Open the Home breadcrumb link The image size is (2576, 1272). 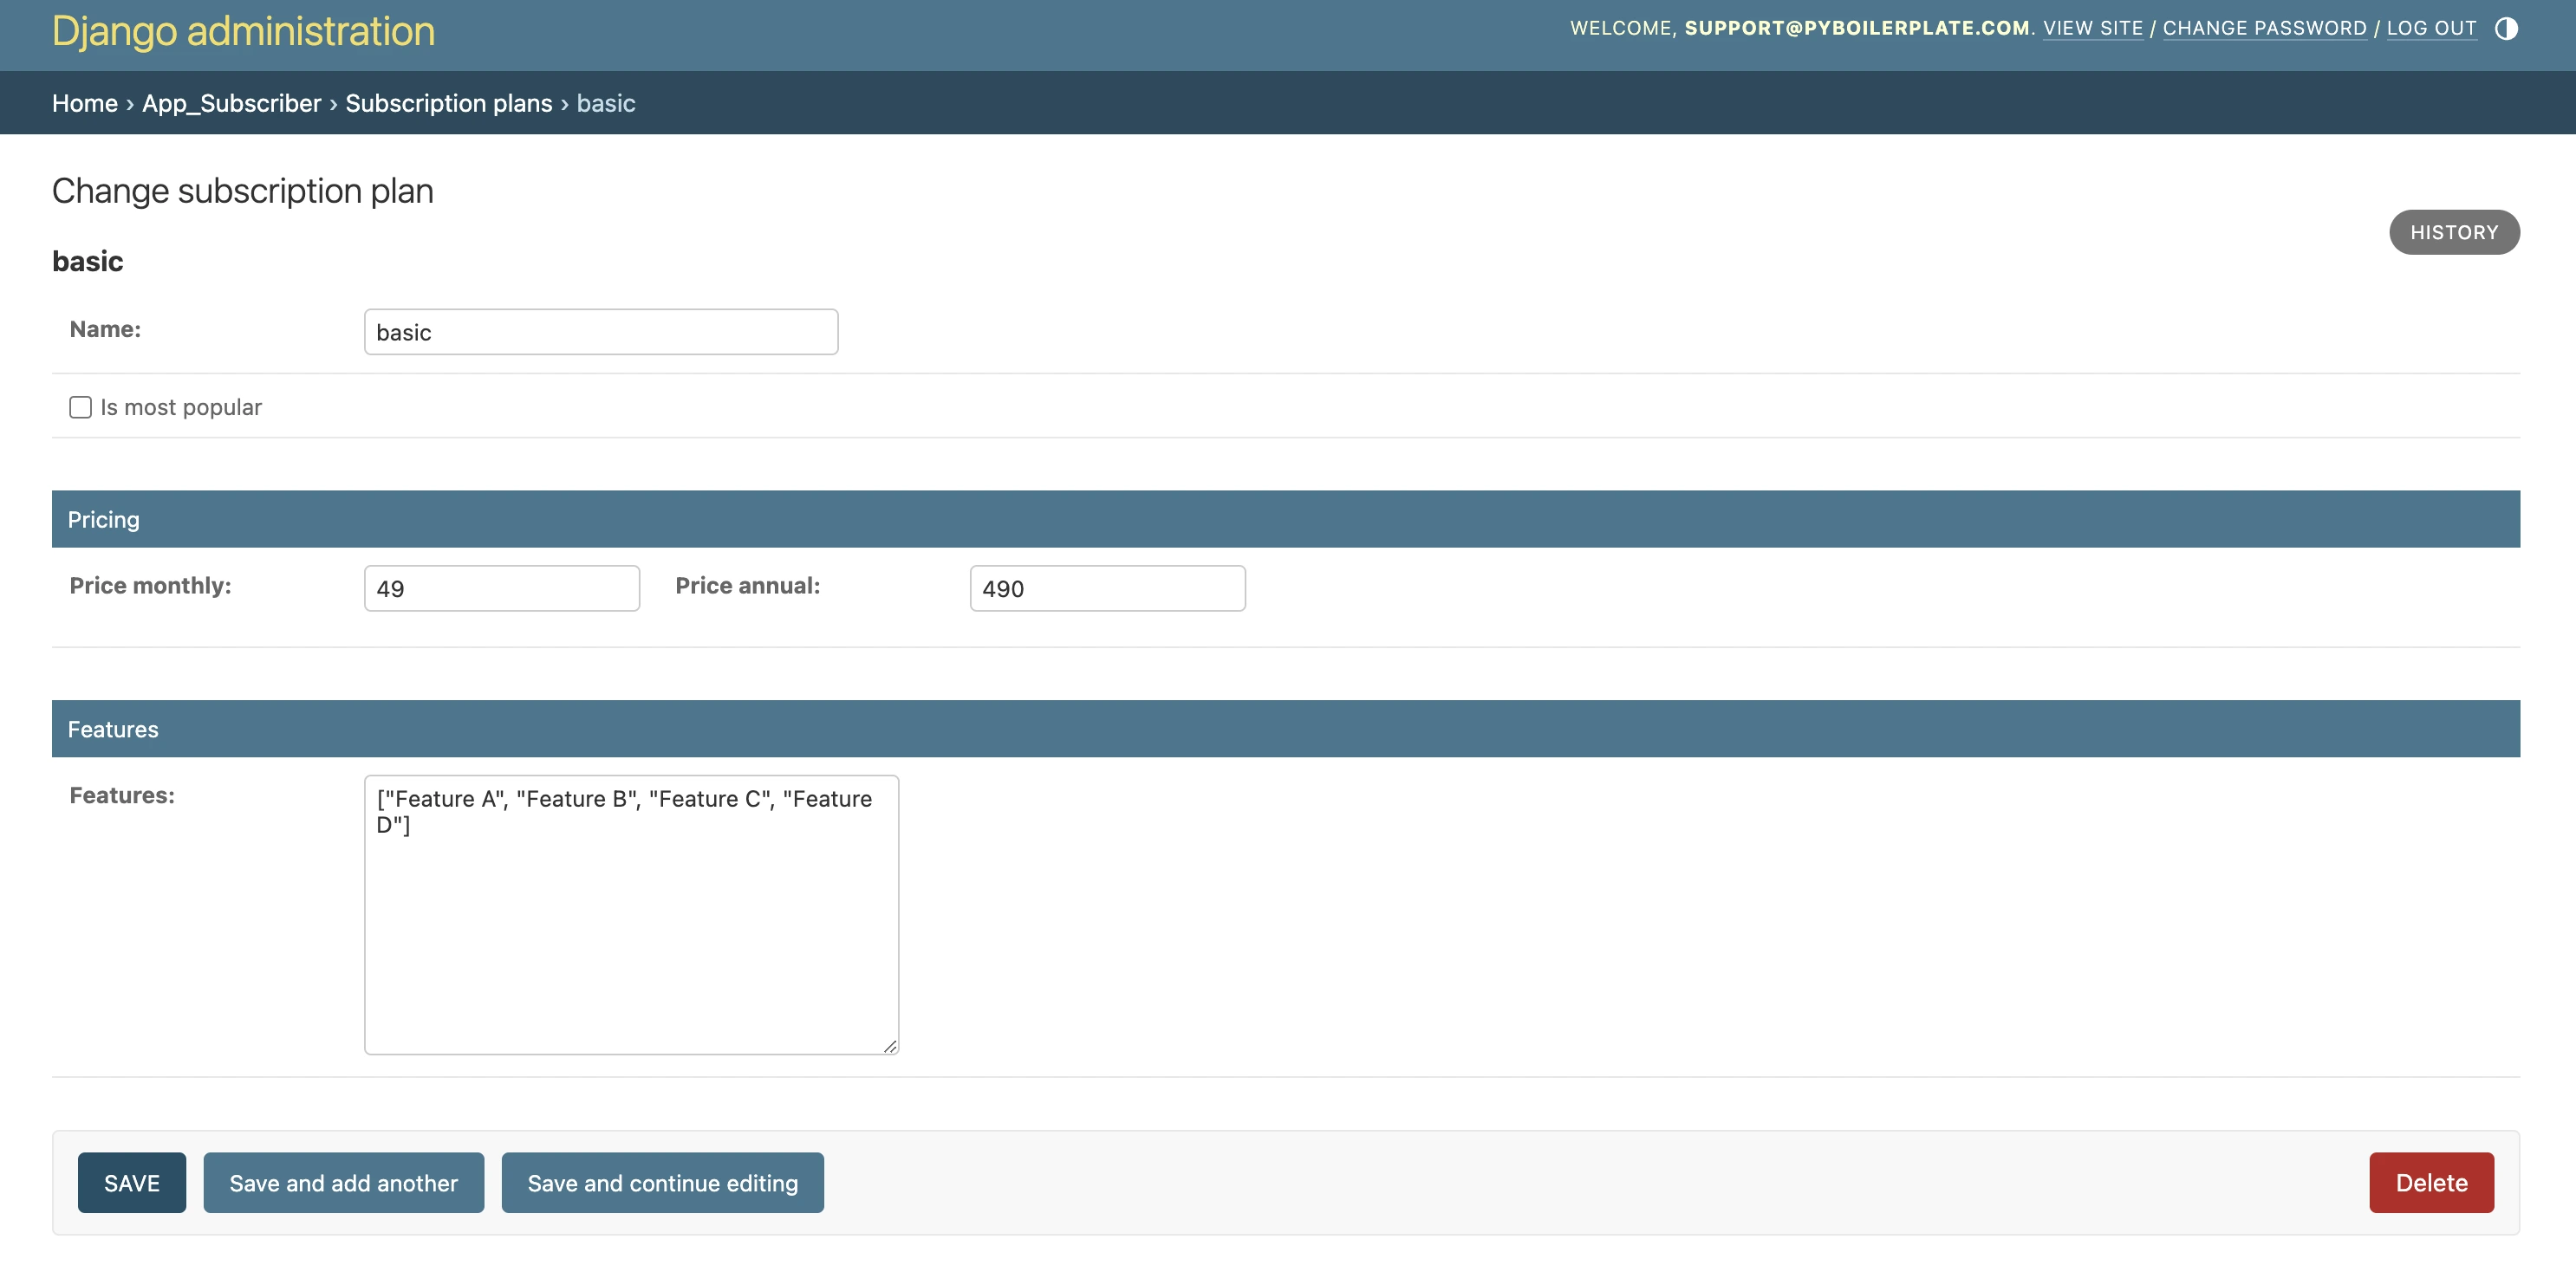click(x=84, y=103)
